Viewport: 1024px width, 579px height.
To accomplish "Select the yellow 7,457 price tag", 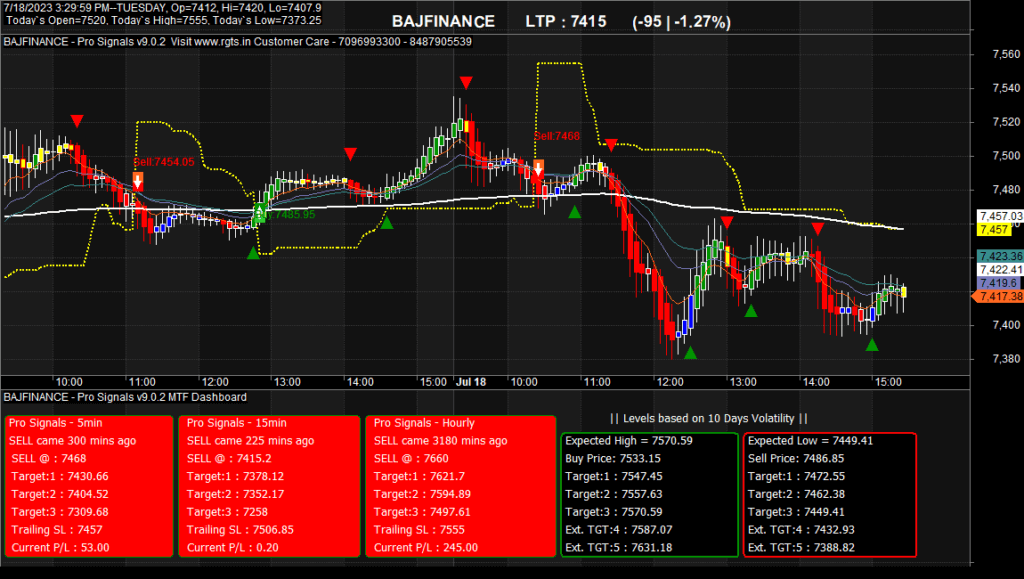I will pos(994,229).
